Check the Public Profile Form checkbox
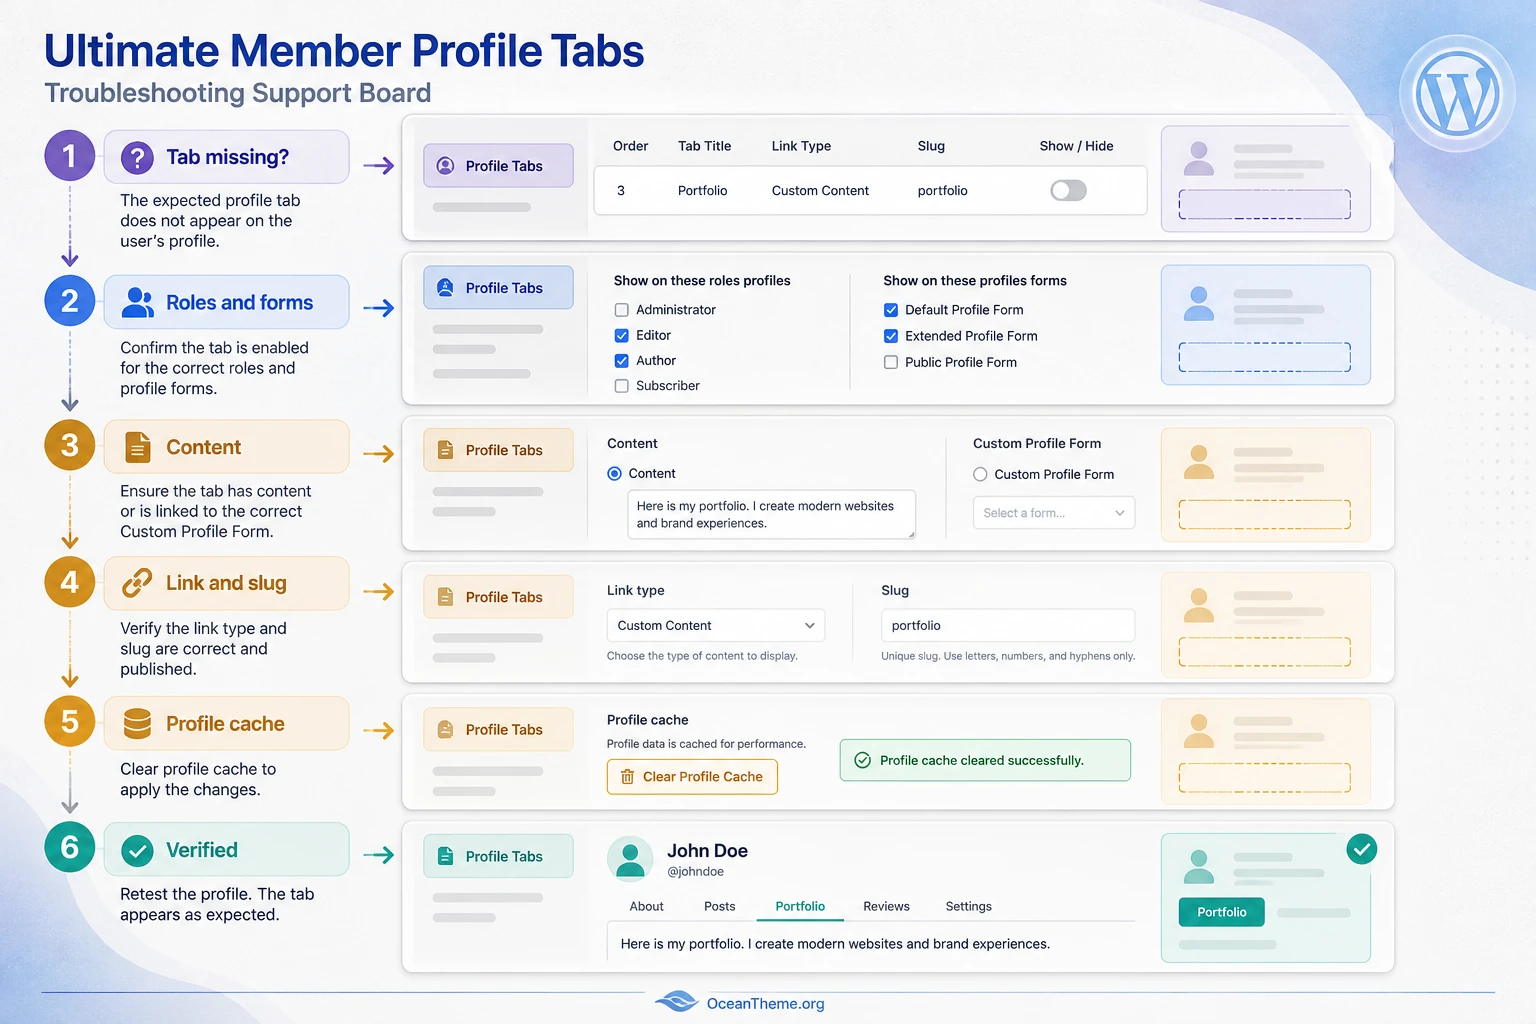This screenshot has height=1024, width=1536. point(891,362)
